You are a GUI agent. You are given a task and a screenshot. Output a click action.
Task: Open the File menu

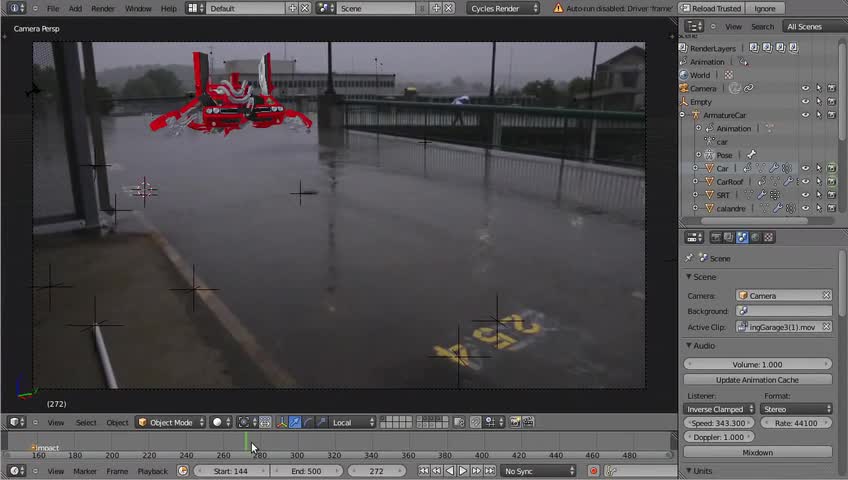[53, 8]
